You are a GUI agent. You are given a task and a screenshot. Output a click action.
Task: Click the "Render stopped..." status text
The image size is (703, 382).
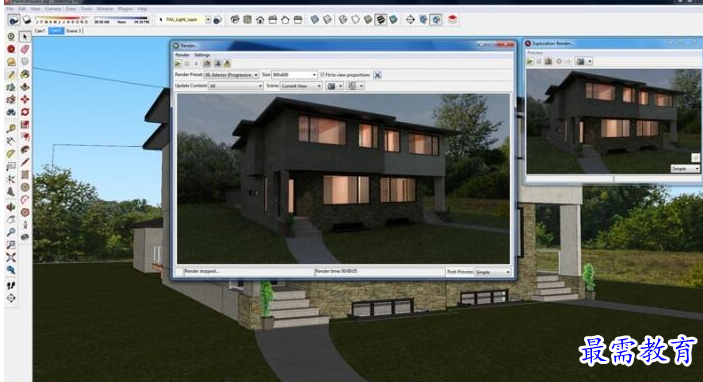point(201,271)
